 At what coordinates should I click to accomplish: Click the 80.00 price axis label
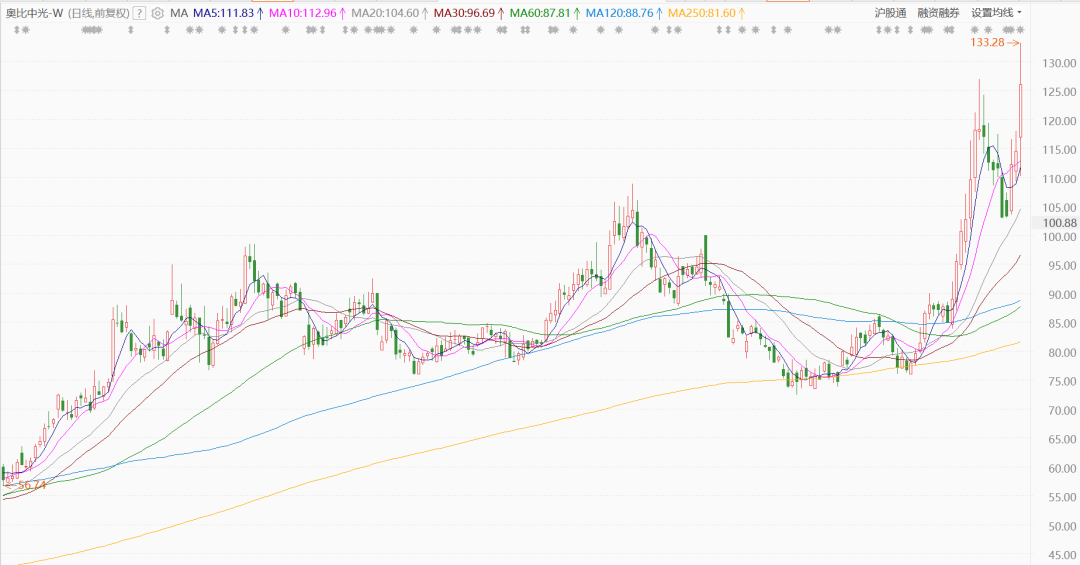coord(1061,352)
